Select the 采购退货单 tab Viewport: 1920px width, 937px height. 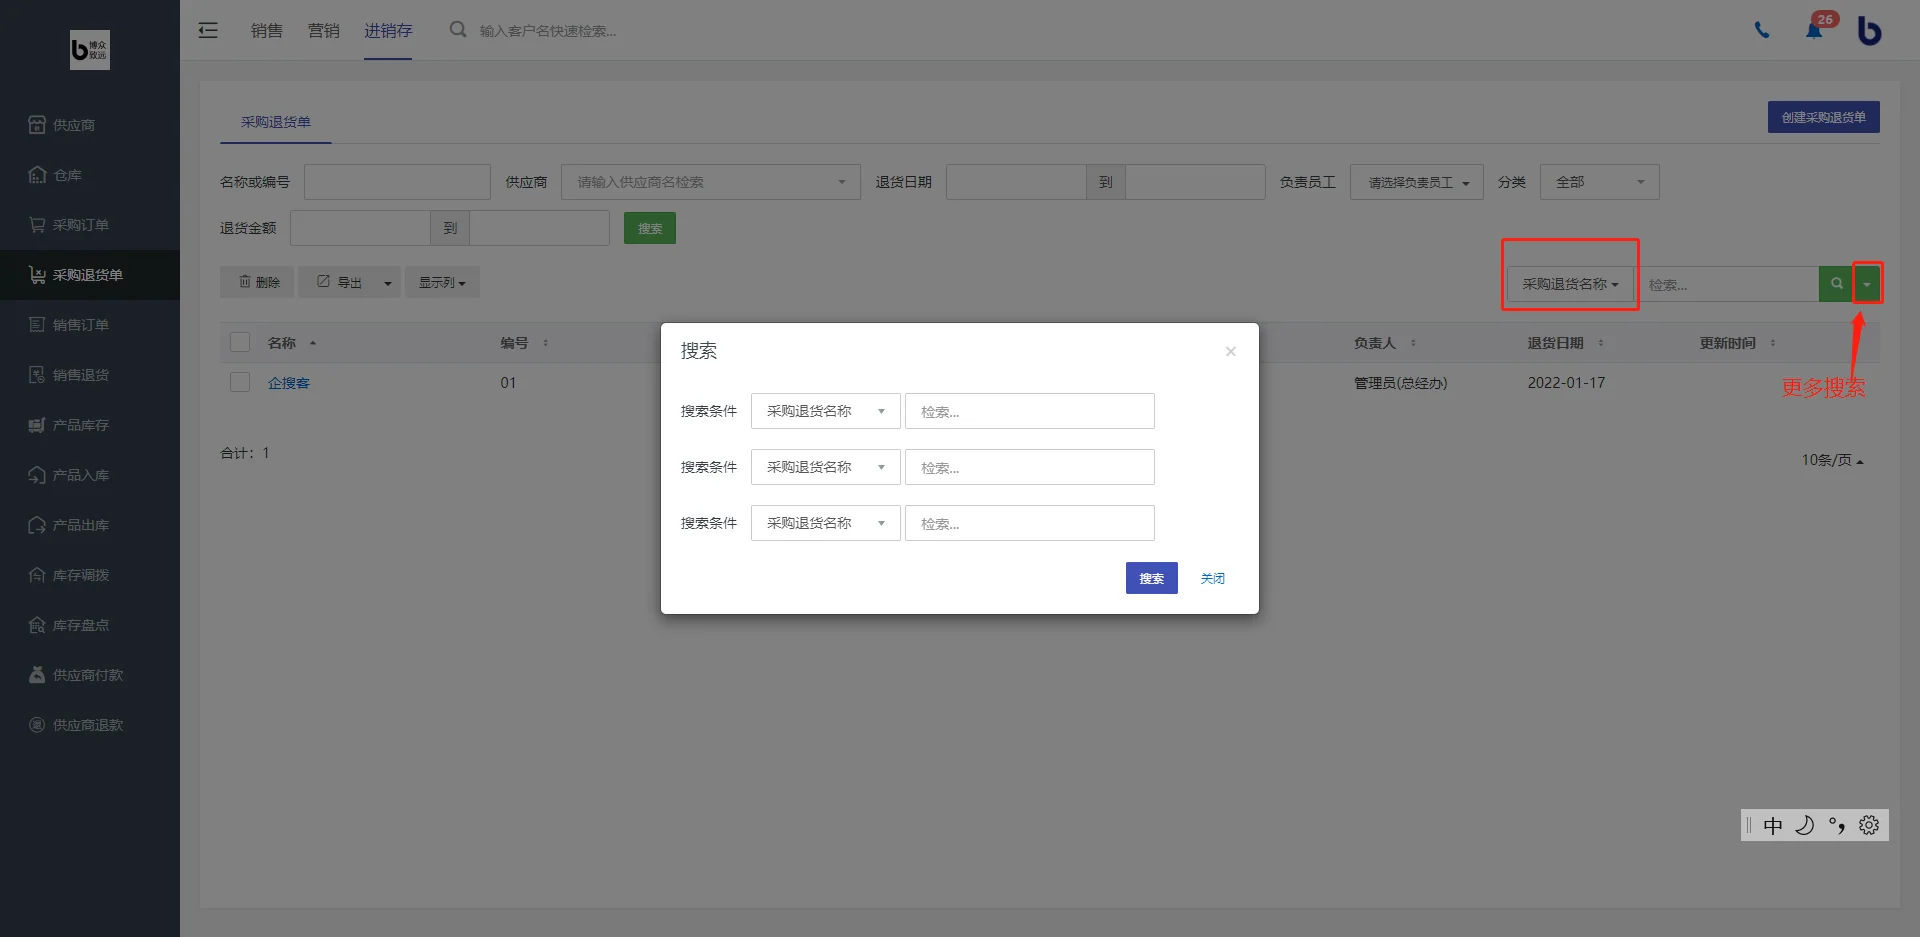(276, 122)
